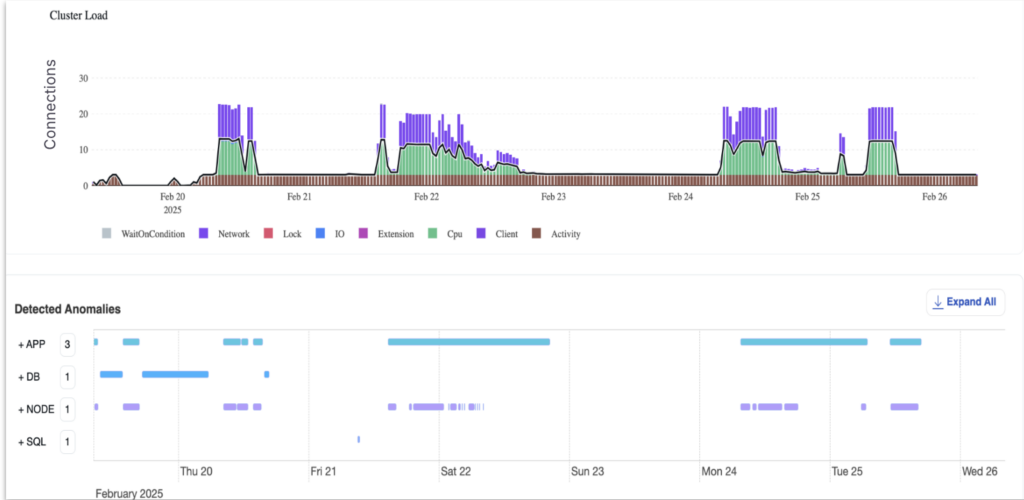Image resolution: width=1024 pixels, height=500 pixels.
Task: Toggle the Client legend series
Action: [x=497, y=234]
